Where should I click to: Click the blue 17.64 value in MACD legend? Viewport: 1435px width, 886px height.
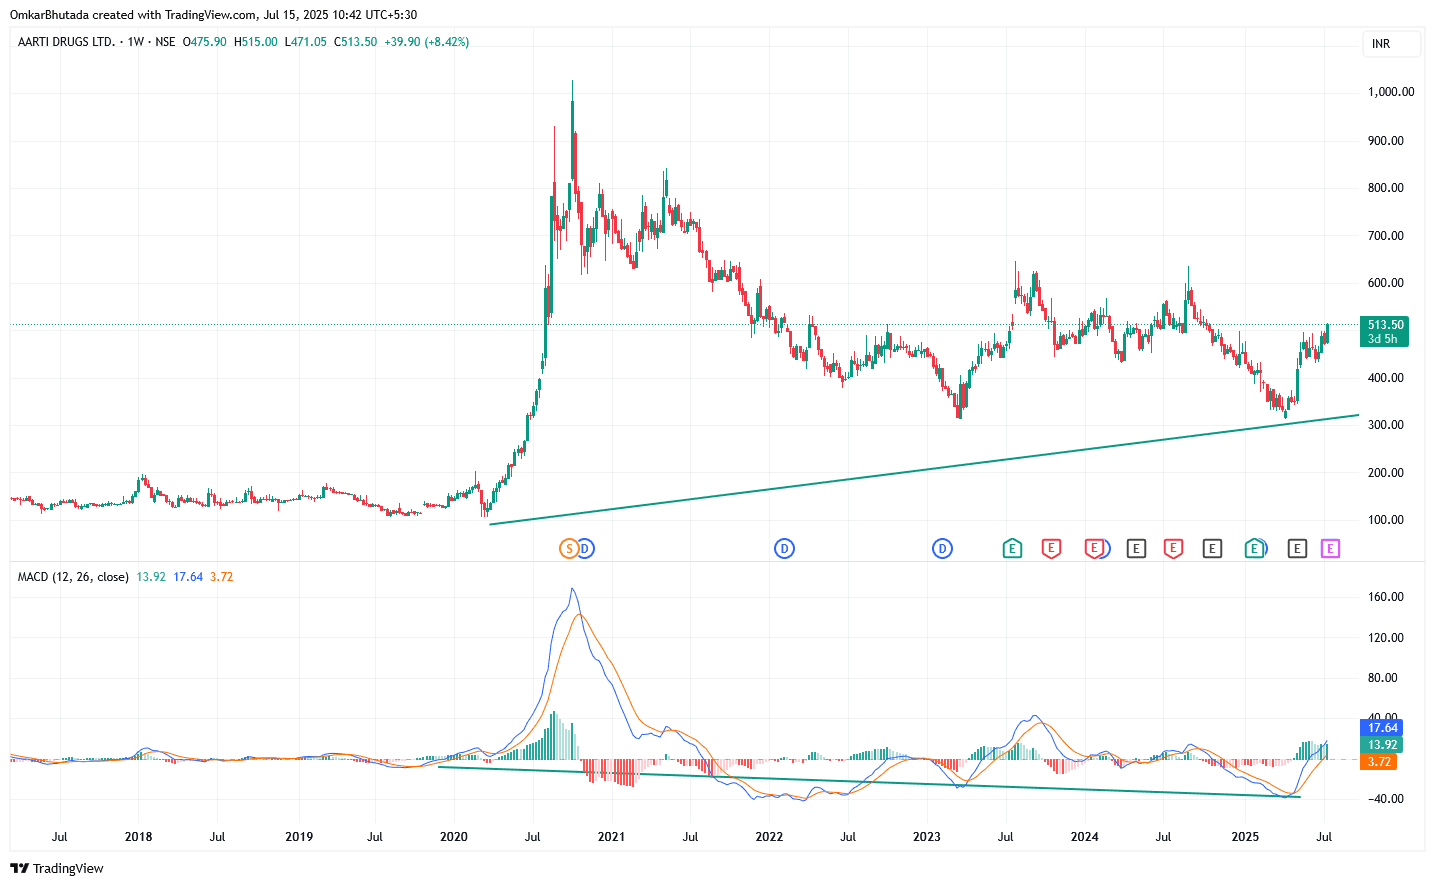coord(188,577)
